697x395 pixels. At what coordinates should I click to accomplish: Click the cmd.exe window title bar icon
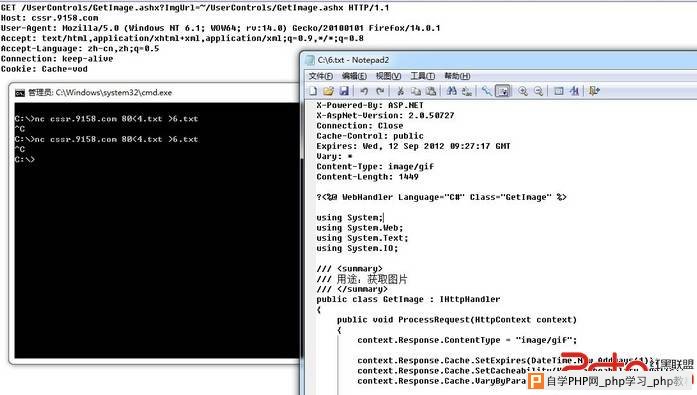pyautogui.click(x=20, y=93)
